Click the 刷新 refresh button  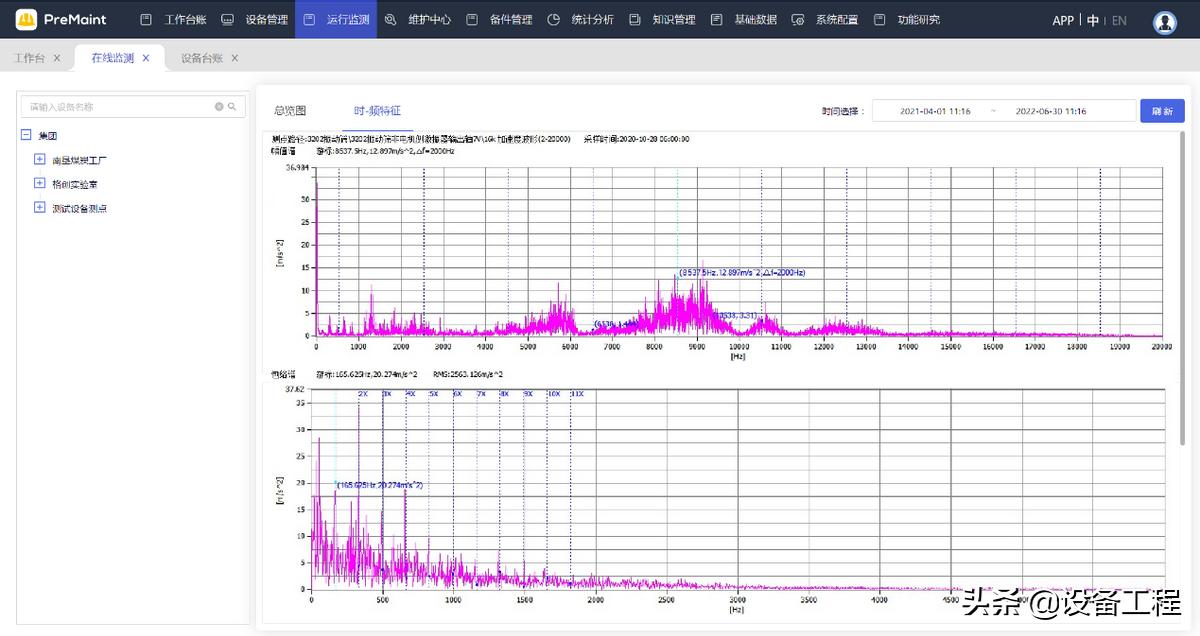click(1162, 111)
